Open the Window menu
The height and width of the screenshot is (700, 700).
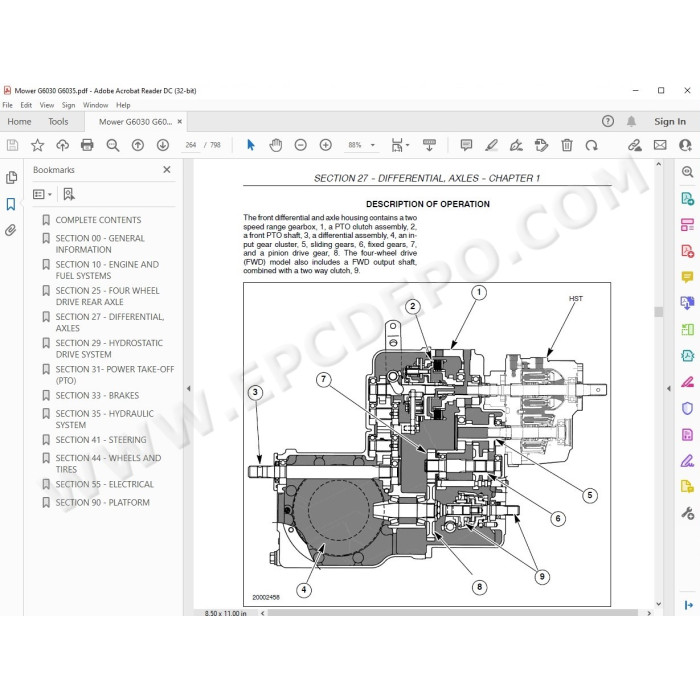click(x=96, y=105)
